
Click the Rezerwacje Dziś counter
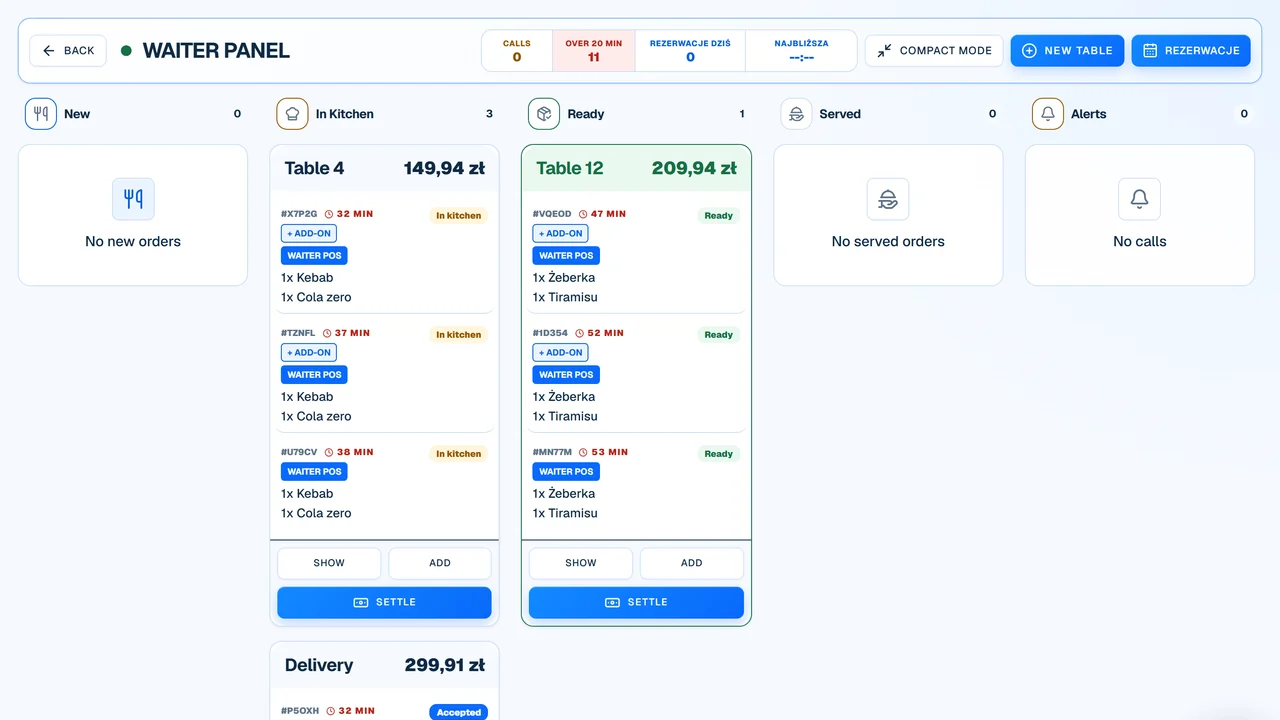690,51
